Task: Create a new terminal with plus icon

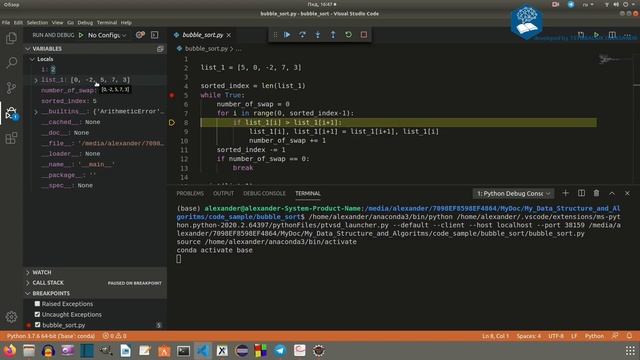Action: pos(565,193)
